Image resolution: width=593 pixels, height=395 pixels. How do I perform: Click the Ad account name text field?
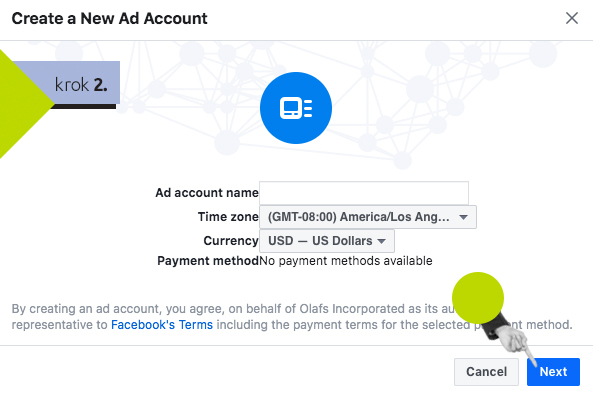(x=364, y=193)
